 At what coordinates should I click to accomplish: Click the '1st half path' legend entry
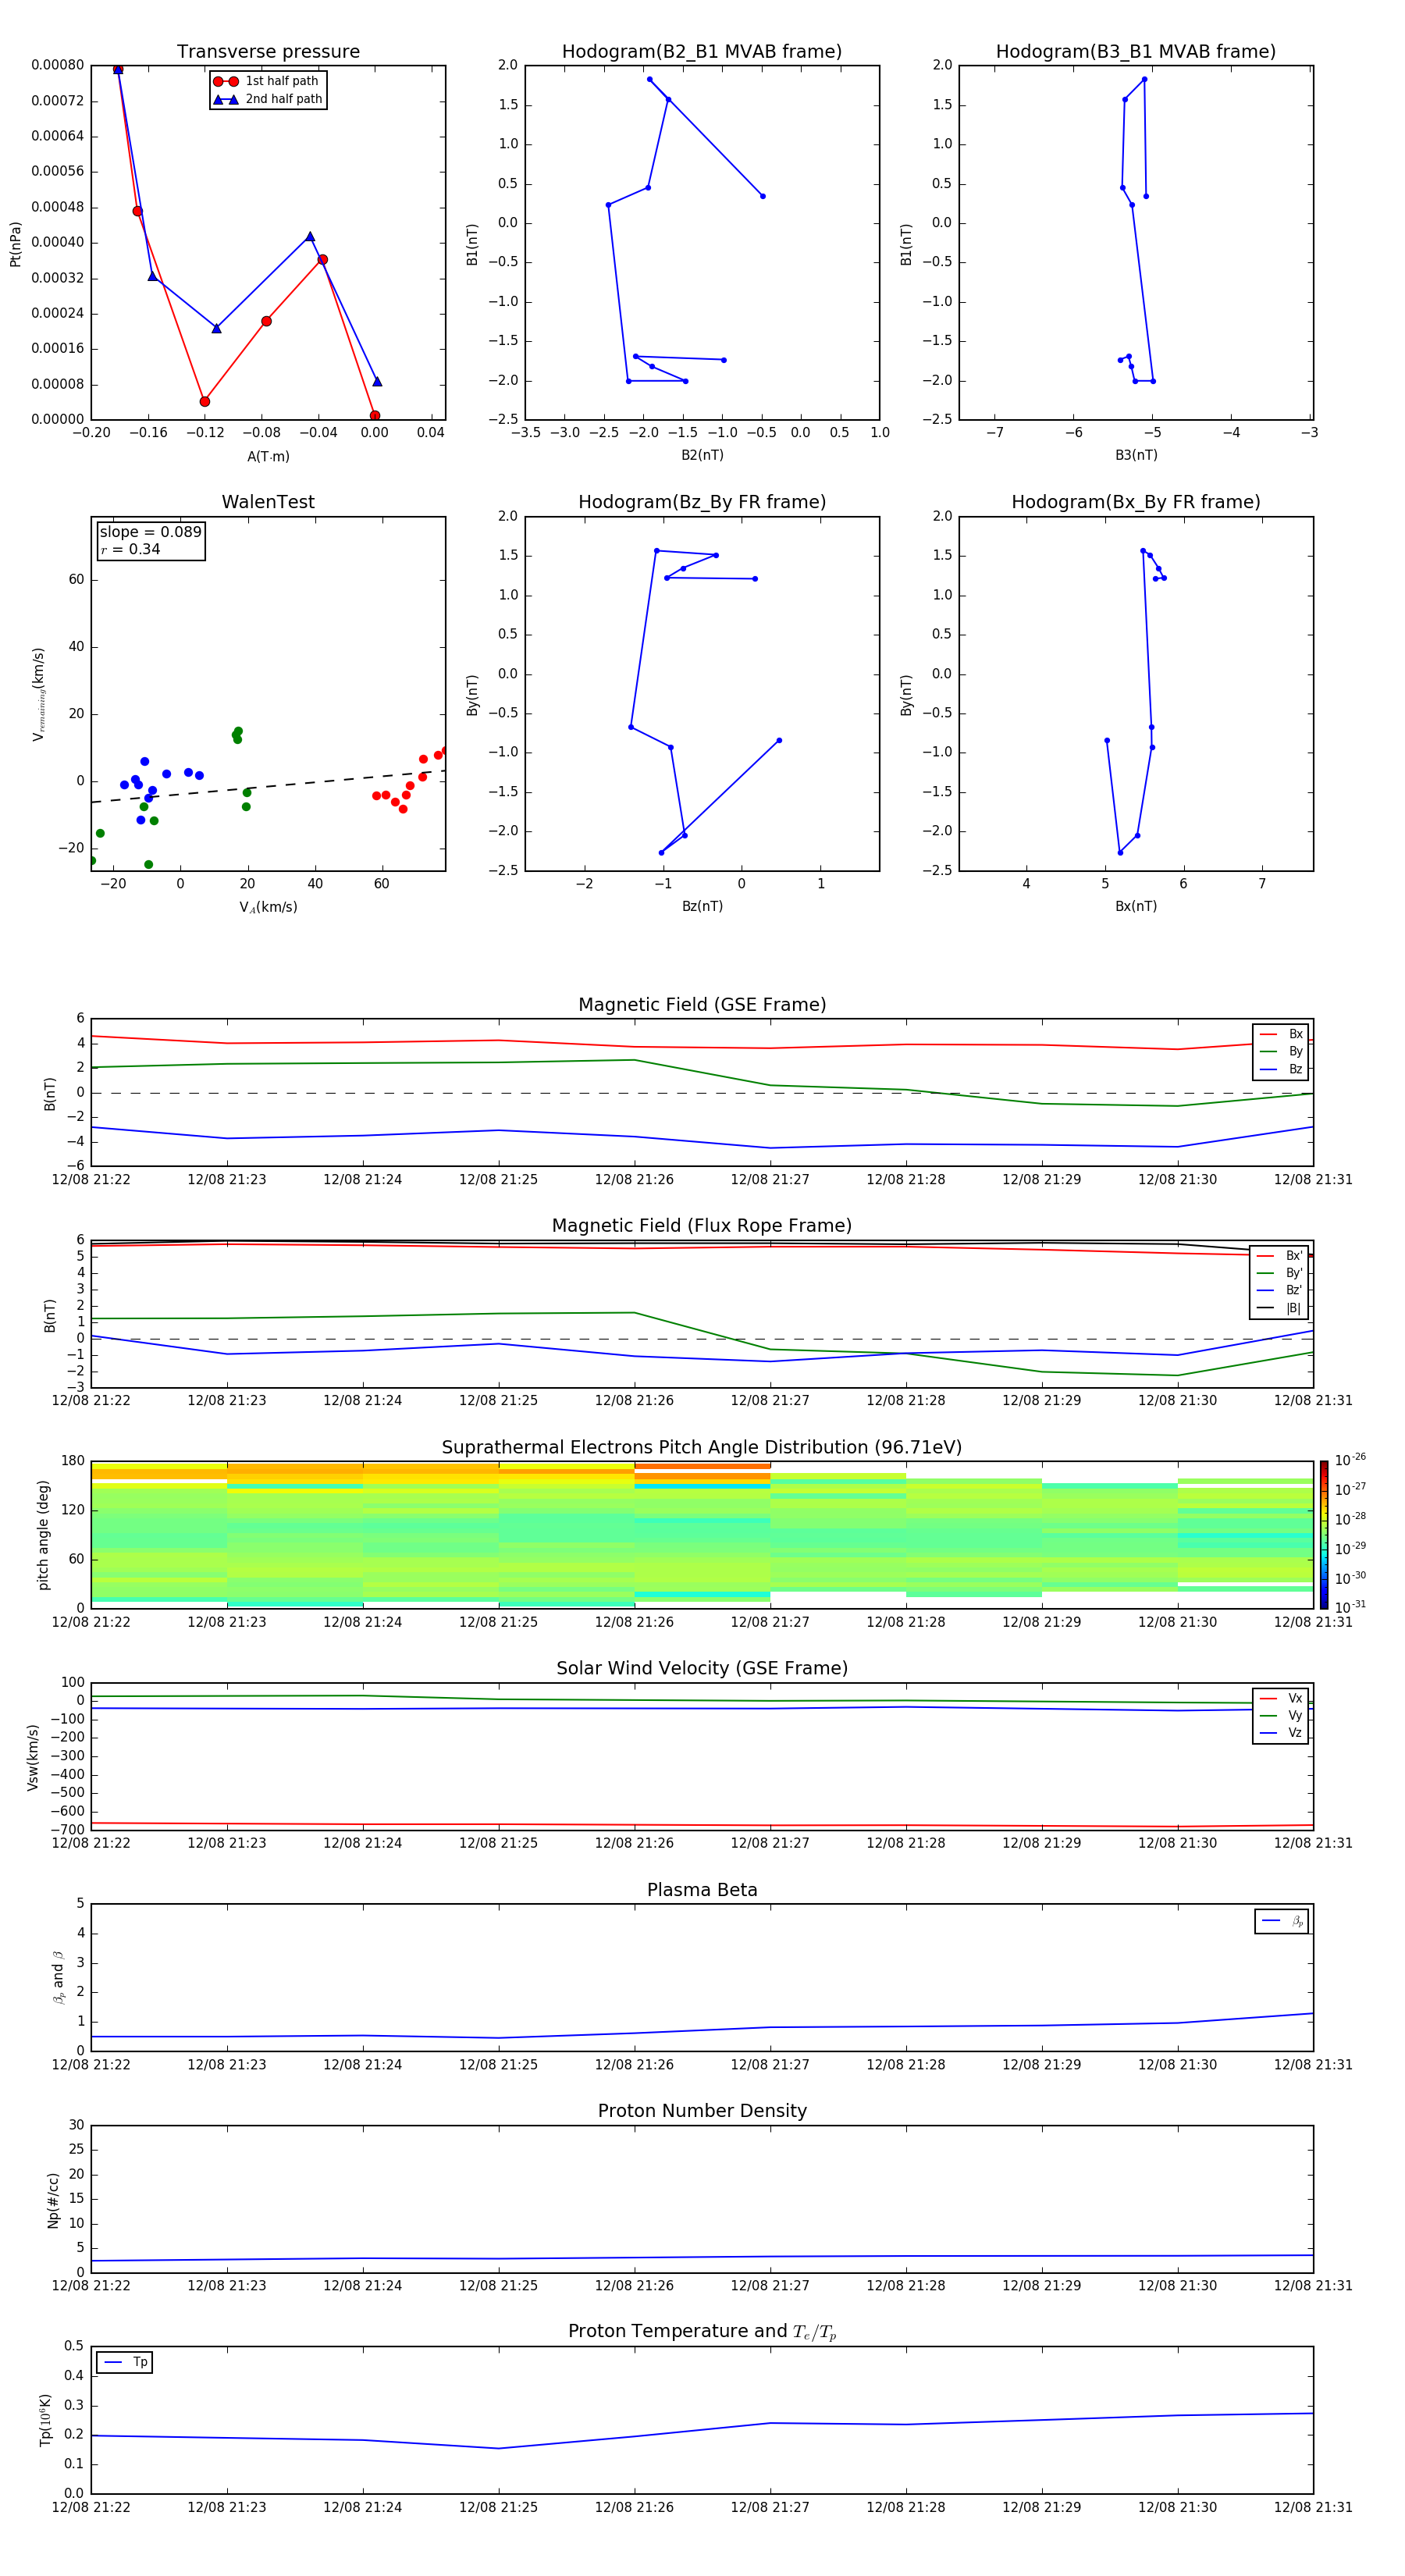(266, 81)
